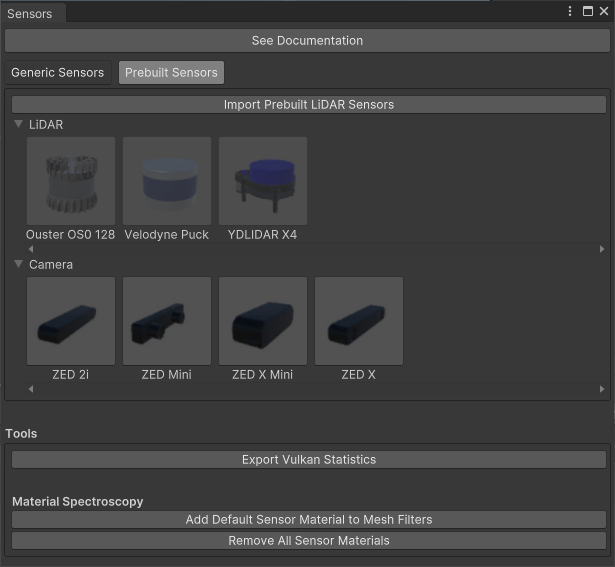Image resolution: width=615 pixels, height=567 pixels.
Task: Click Remove All Sensor Materials
Action: tap(309, 541)
